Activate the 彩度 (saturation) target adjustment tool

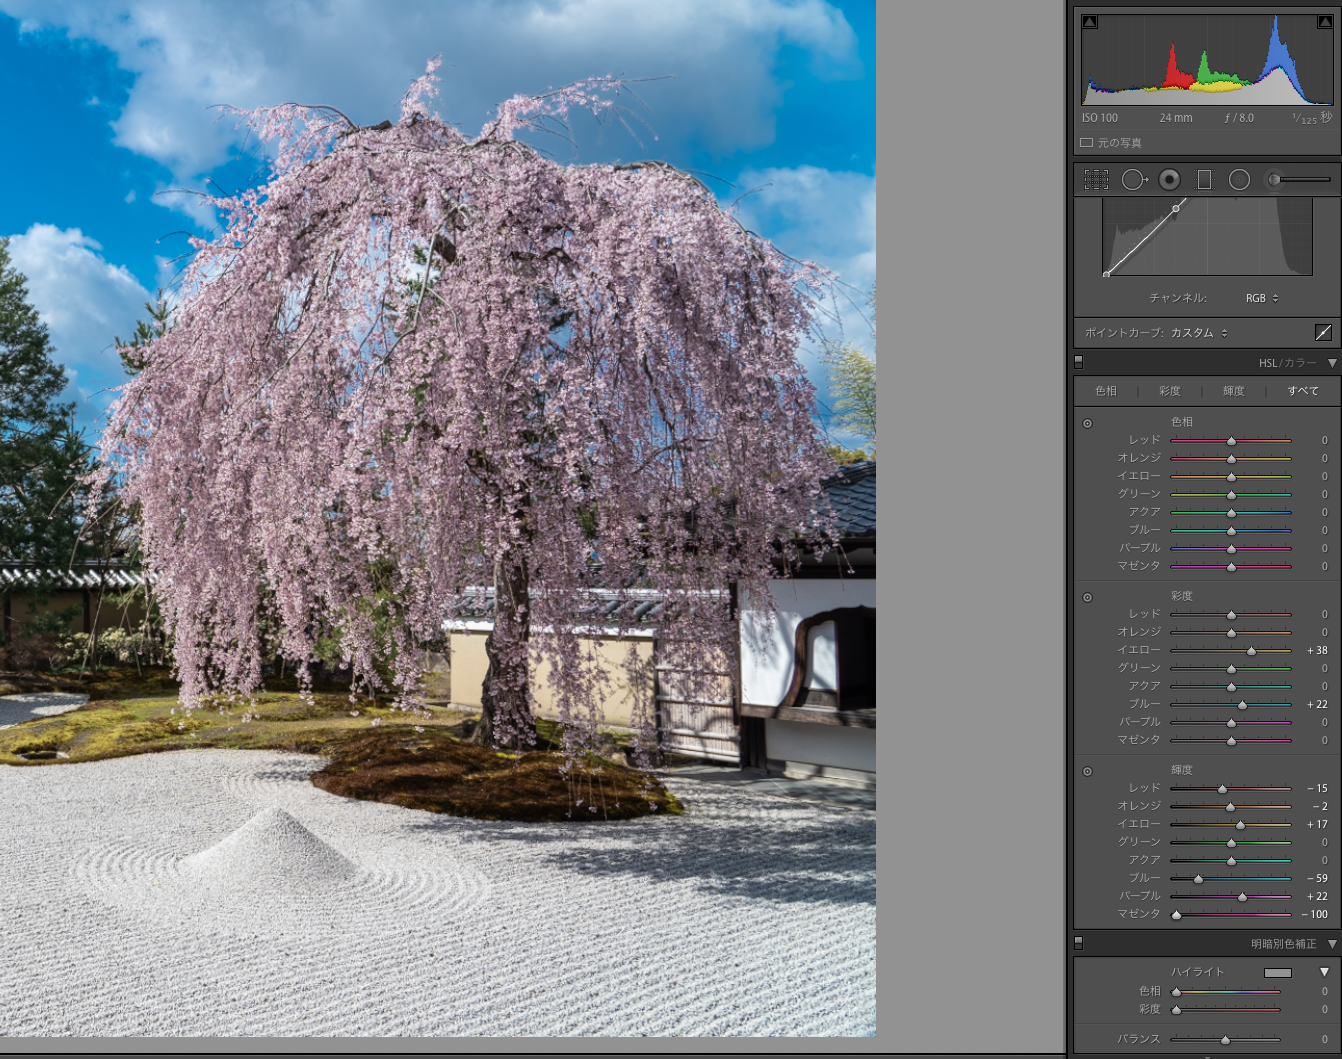coord(1088,597)
